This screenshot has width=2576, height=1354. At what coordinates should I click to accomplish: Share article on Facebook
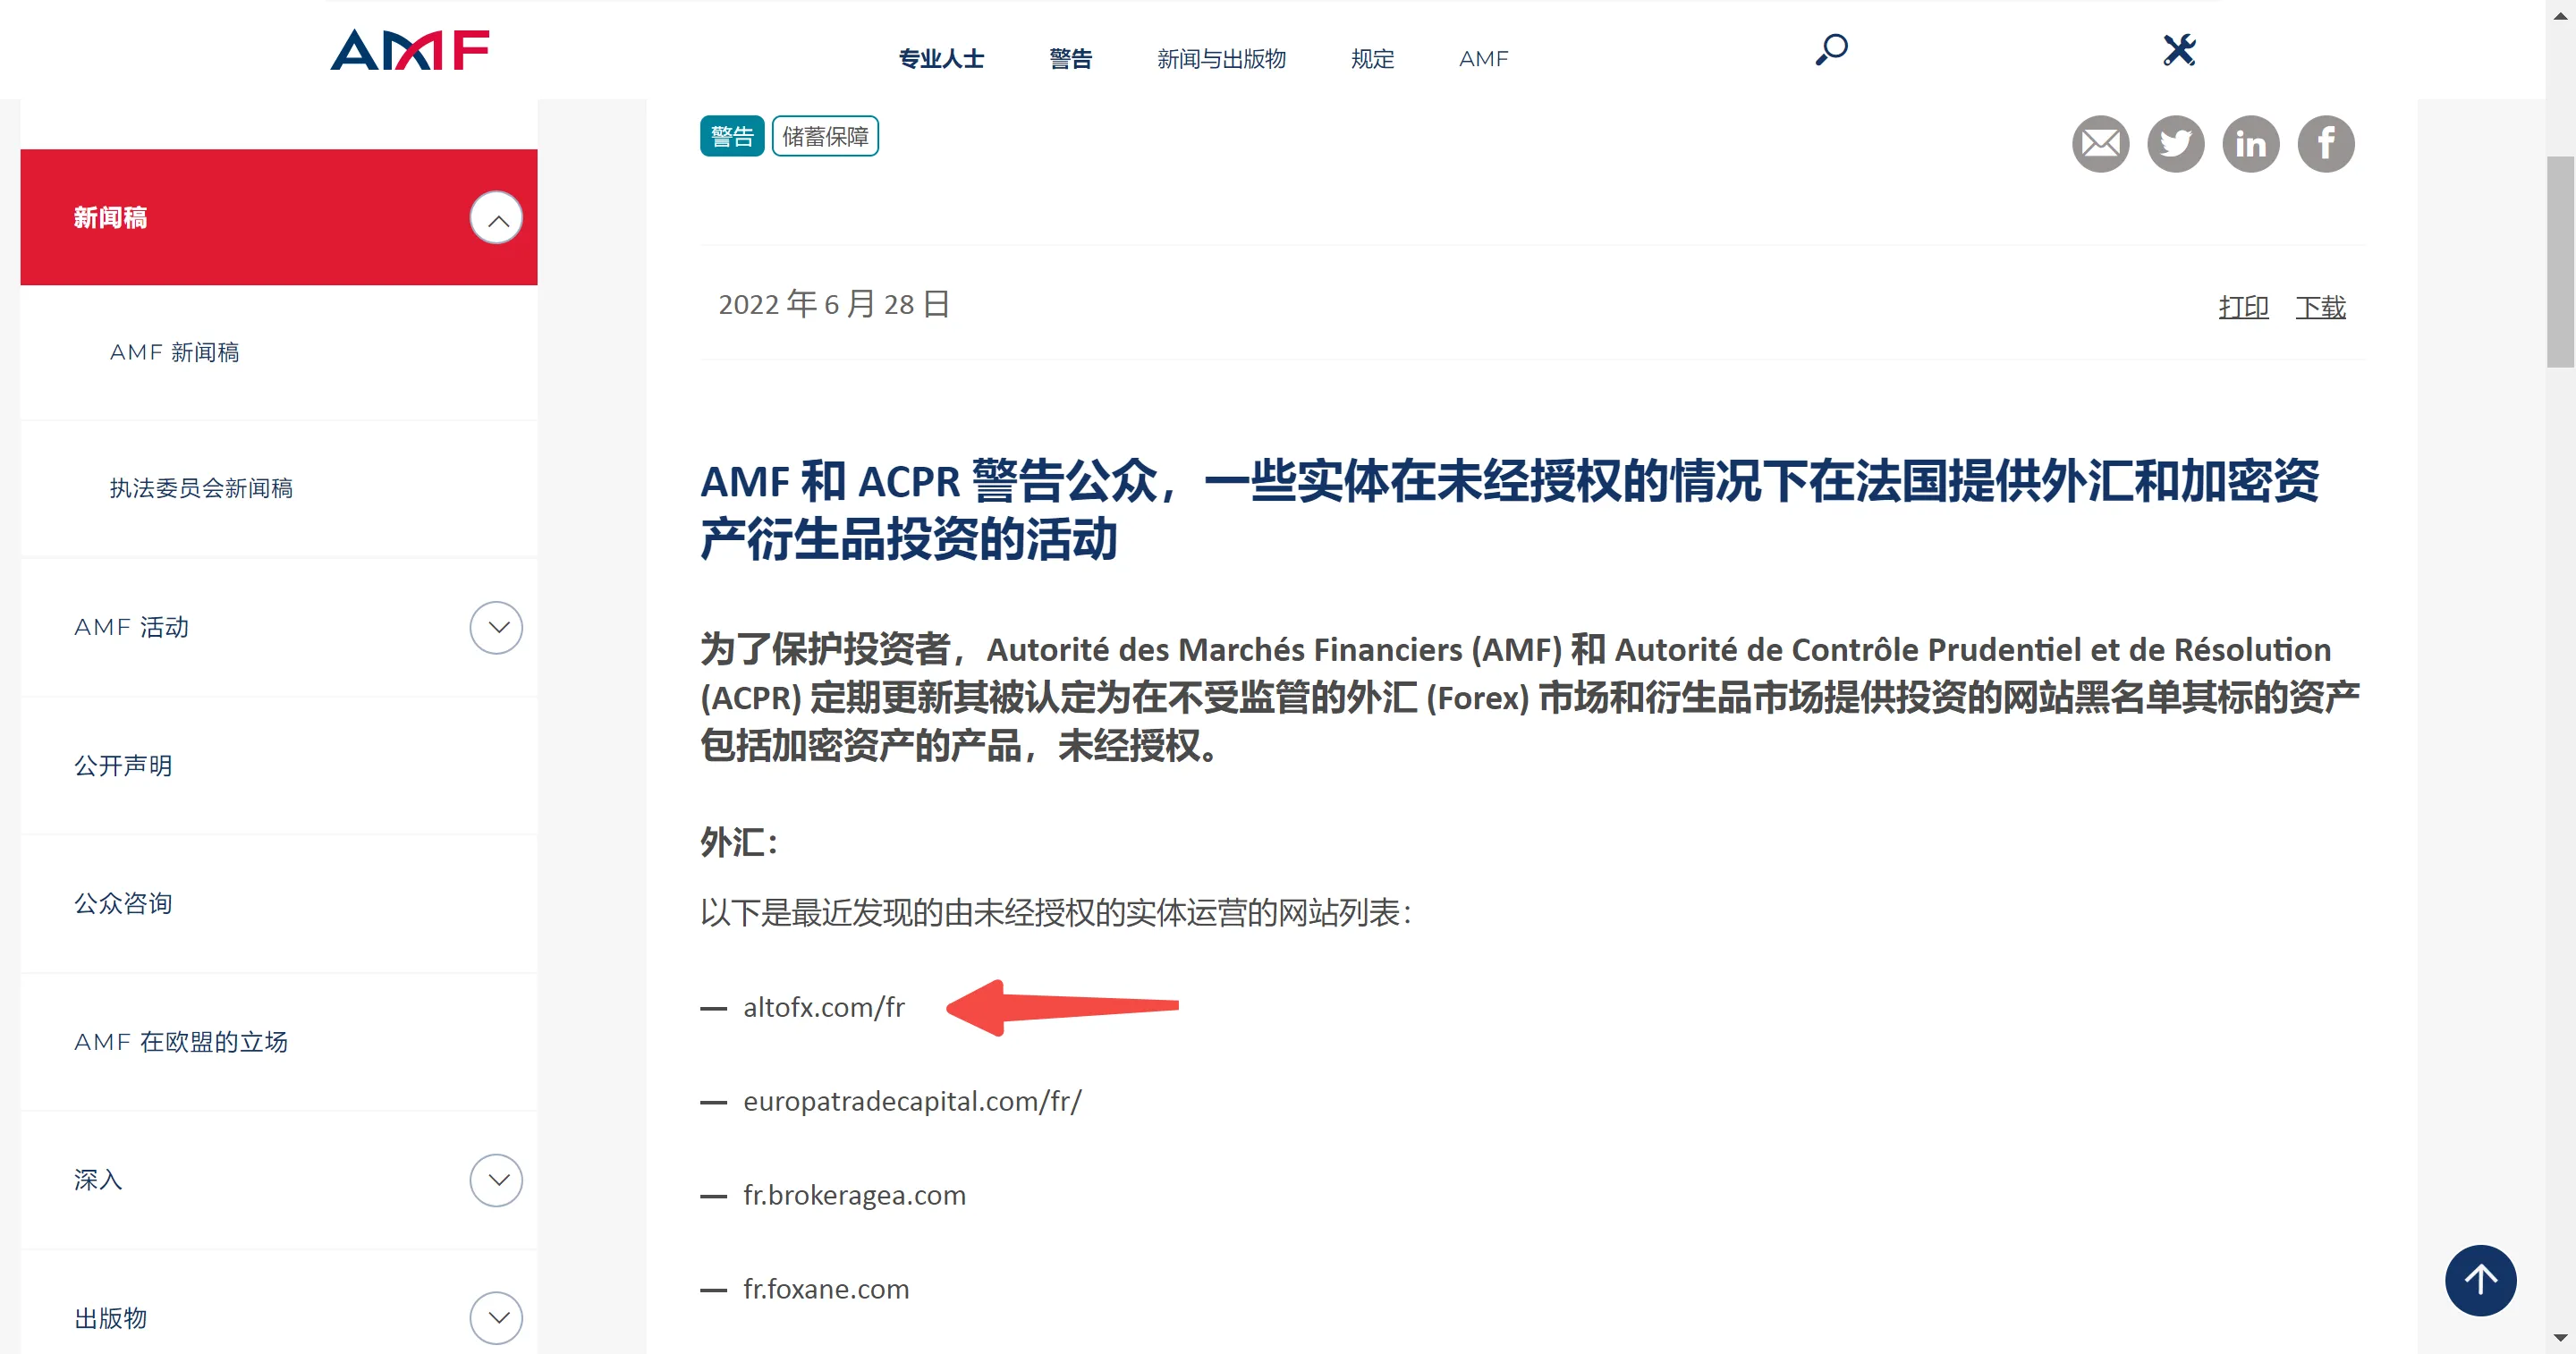tap(2326, 144)
